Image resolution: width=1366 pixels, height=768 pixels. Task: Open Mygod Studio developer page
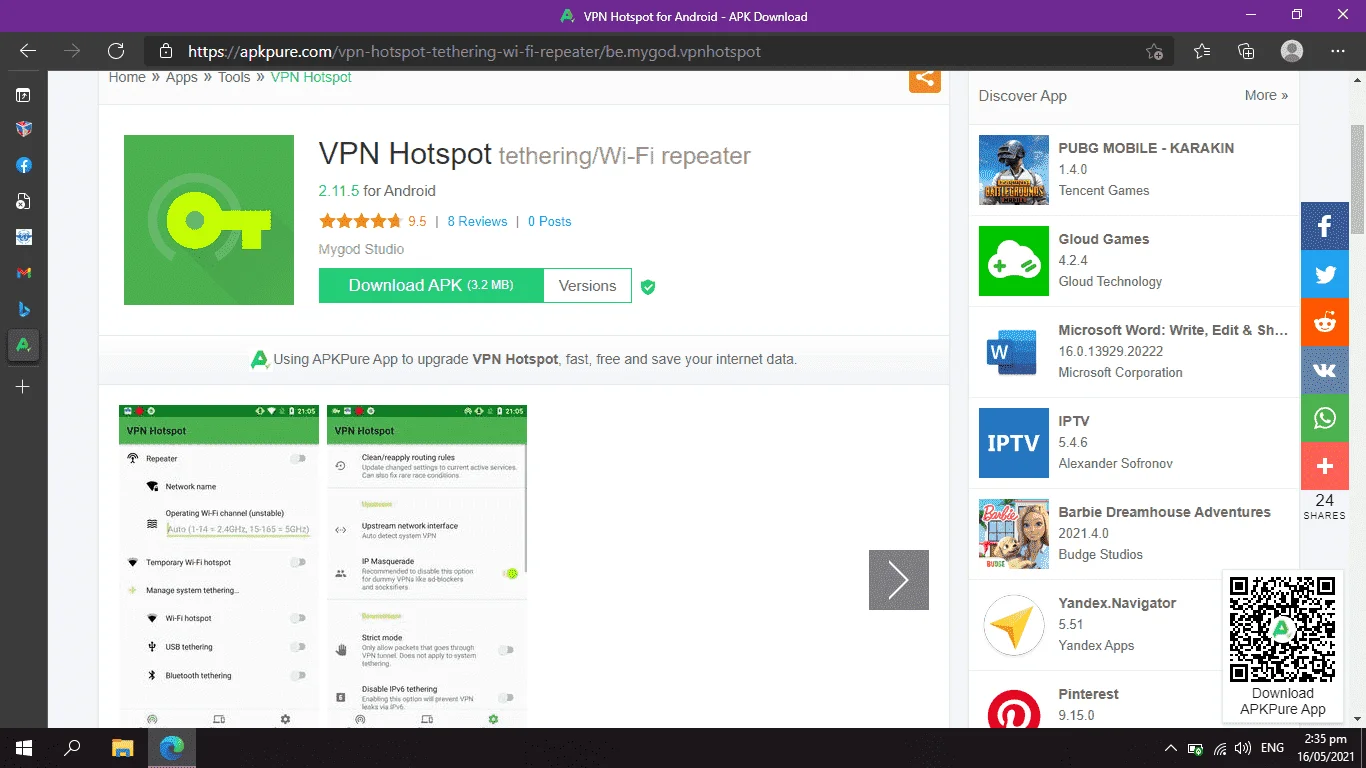(x=361, y=249)
